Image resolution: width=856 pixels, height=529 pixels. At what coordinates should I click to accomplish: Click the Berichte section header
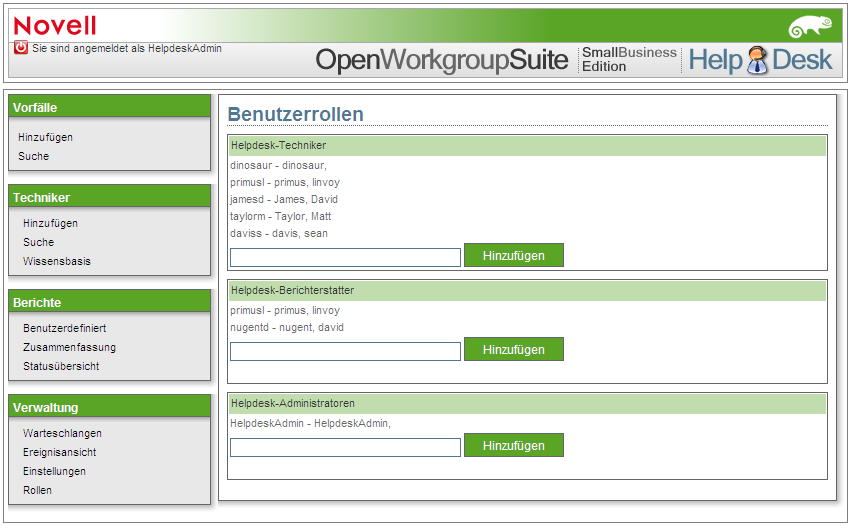tap(109, 301)
